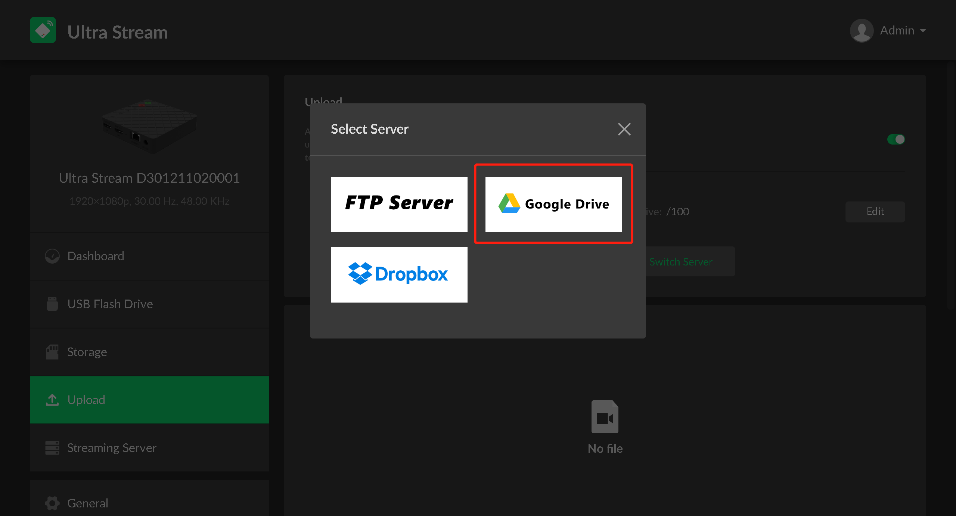Open the Admin account dropdown
The image size is (956, 516).
[902, 30]
